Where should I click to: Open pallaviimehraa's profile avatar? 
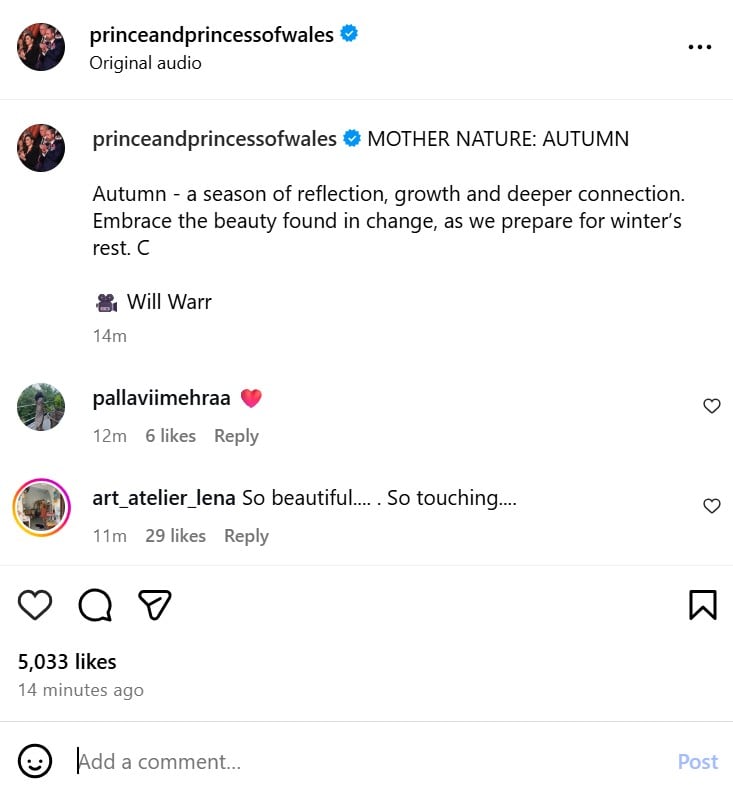click(x=41, y=407)
